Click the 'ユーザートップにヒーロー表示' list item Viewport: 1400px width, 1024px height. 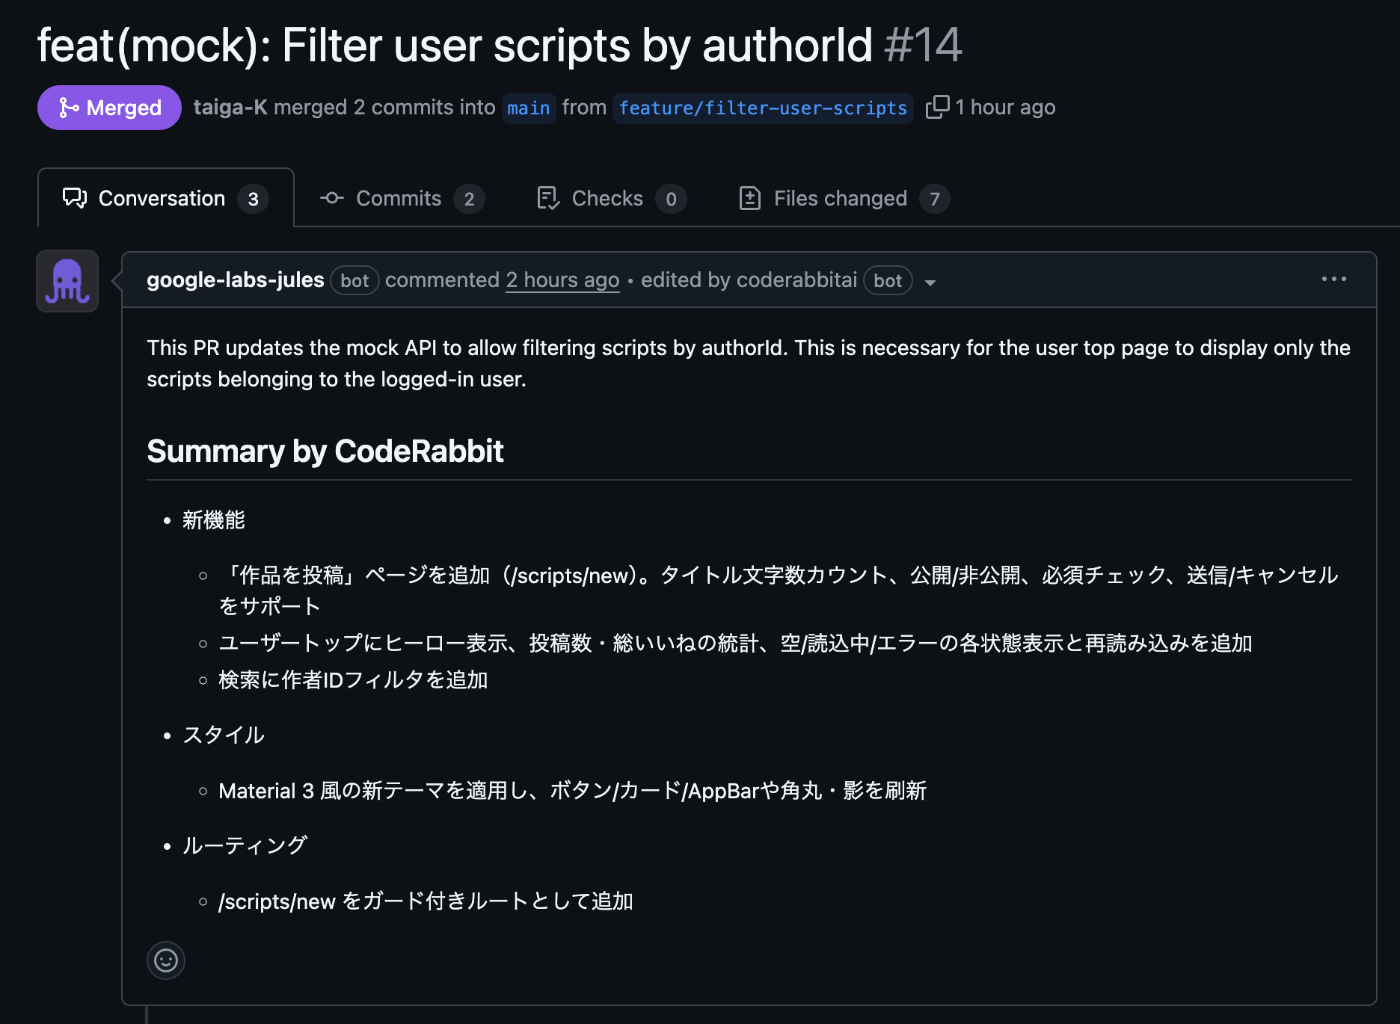(735, 643)
